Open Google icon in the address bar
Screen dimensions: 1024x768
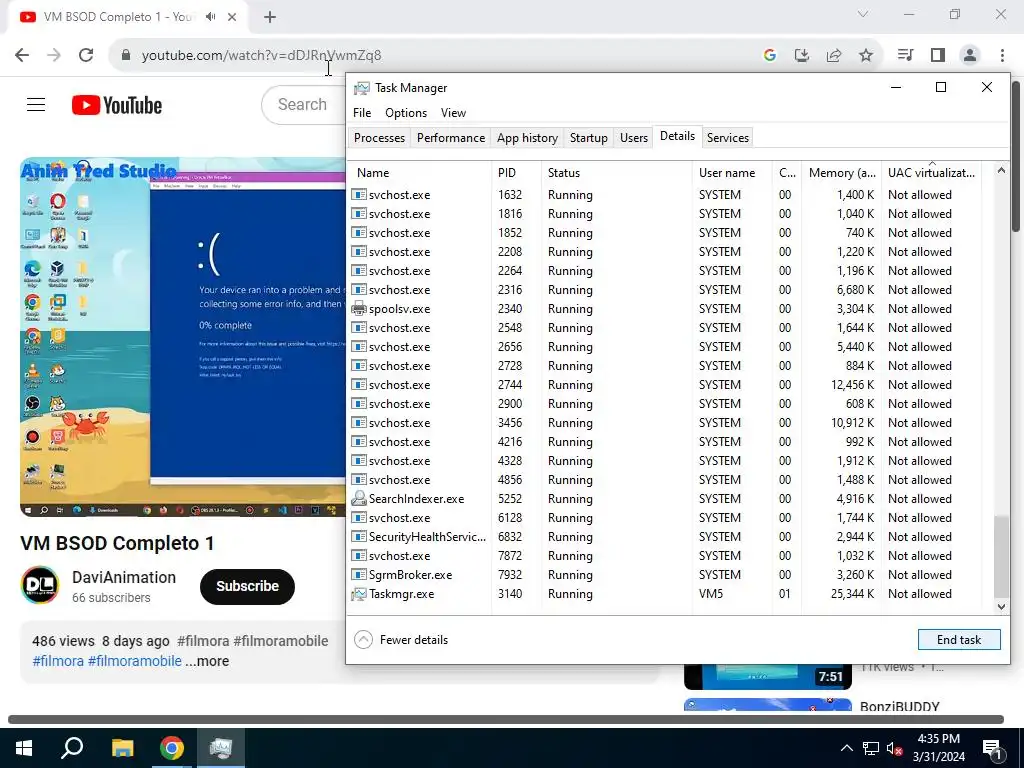(x=770, y=56)
